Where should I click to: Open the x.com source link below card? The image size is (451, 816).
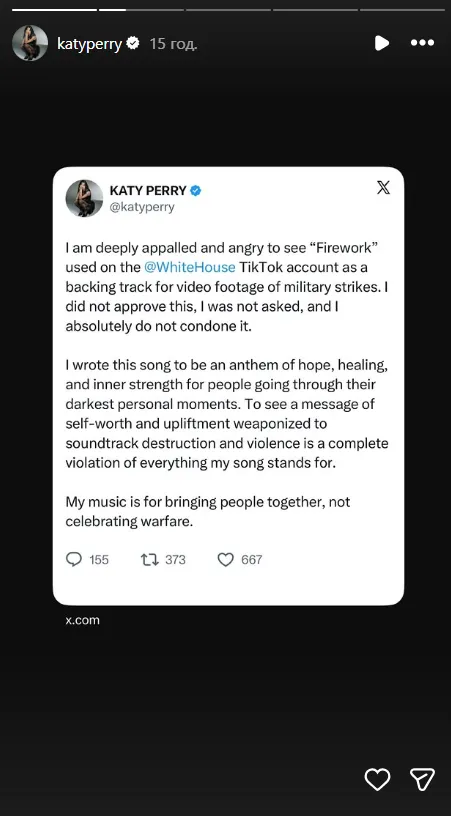[82, 620]
